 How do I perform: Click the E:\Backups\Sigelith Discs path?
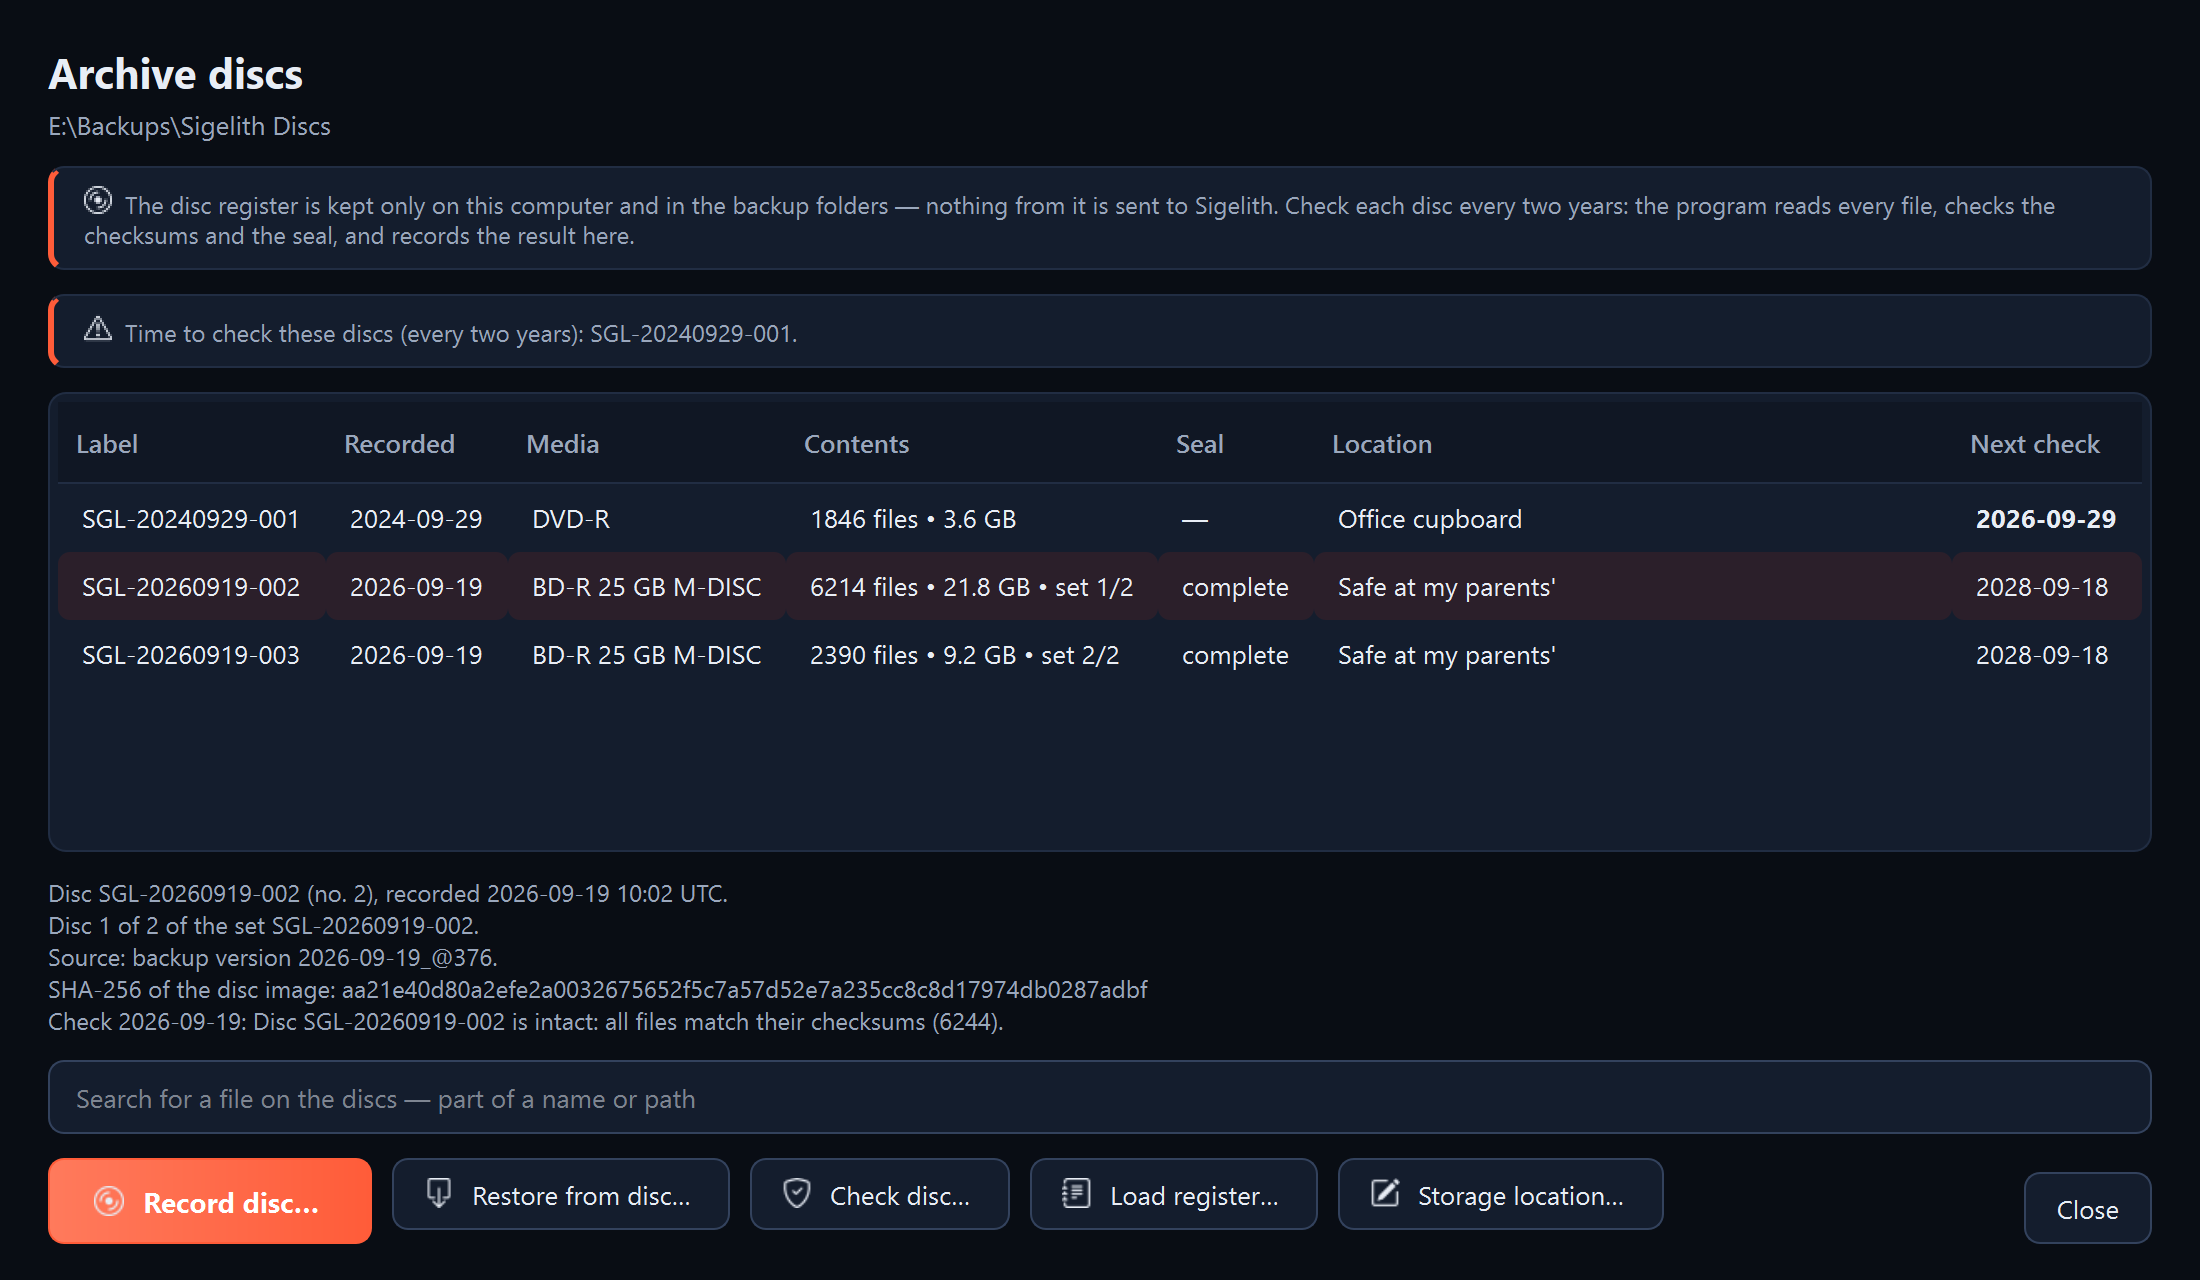point(190,126)
